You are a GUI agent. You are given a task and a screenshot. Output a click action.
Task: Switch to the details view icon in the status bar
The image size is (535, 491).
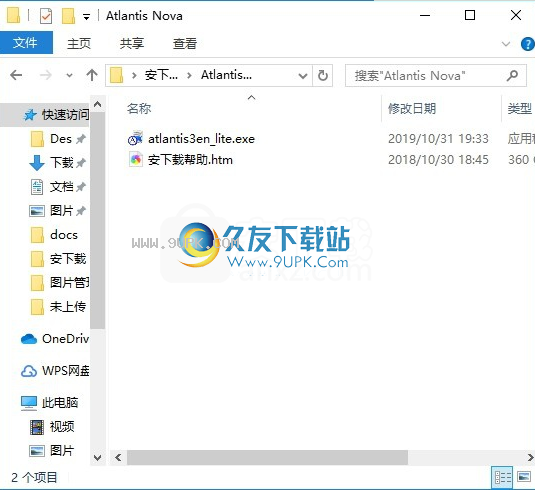pos(503,477)
